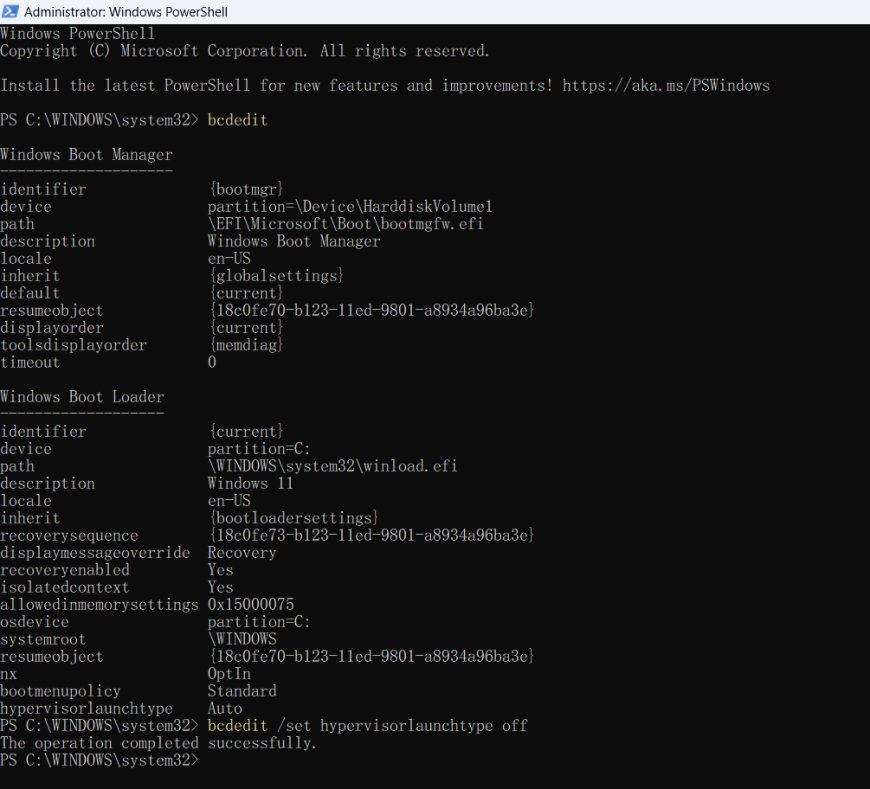Click '\WINDOWS\system32\winload.efi' path value
This screenshot has height=789, width=870.
point(333,466)
